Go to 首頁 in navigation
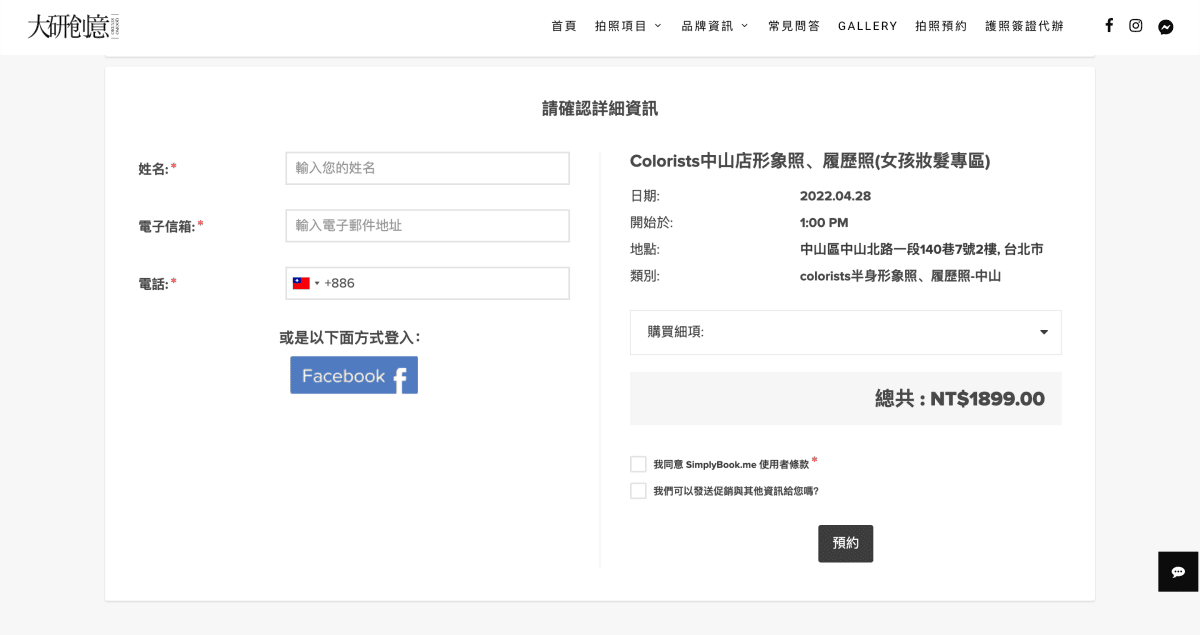 tap(564, 26)
